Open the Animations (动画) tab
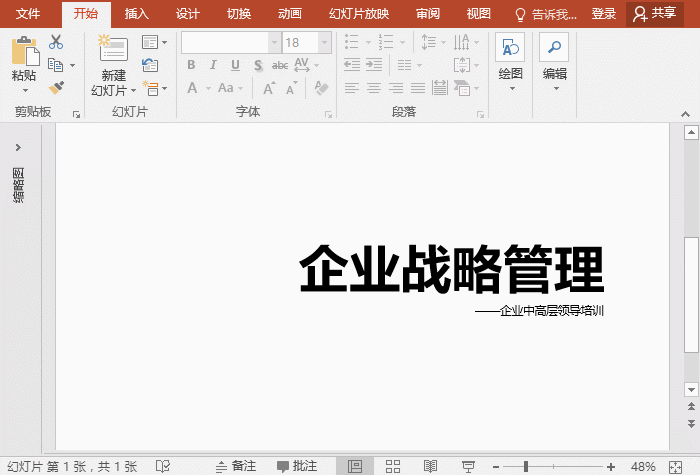Viewport: 700px width, 475px height. coord(290,14)
